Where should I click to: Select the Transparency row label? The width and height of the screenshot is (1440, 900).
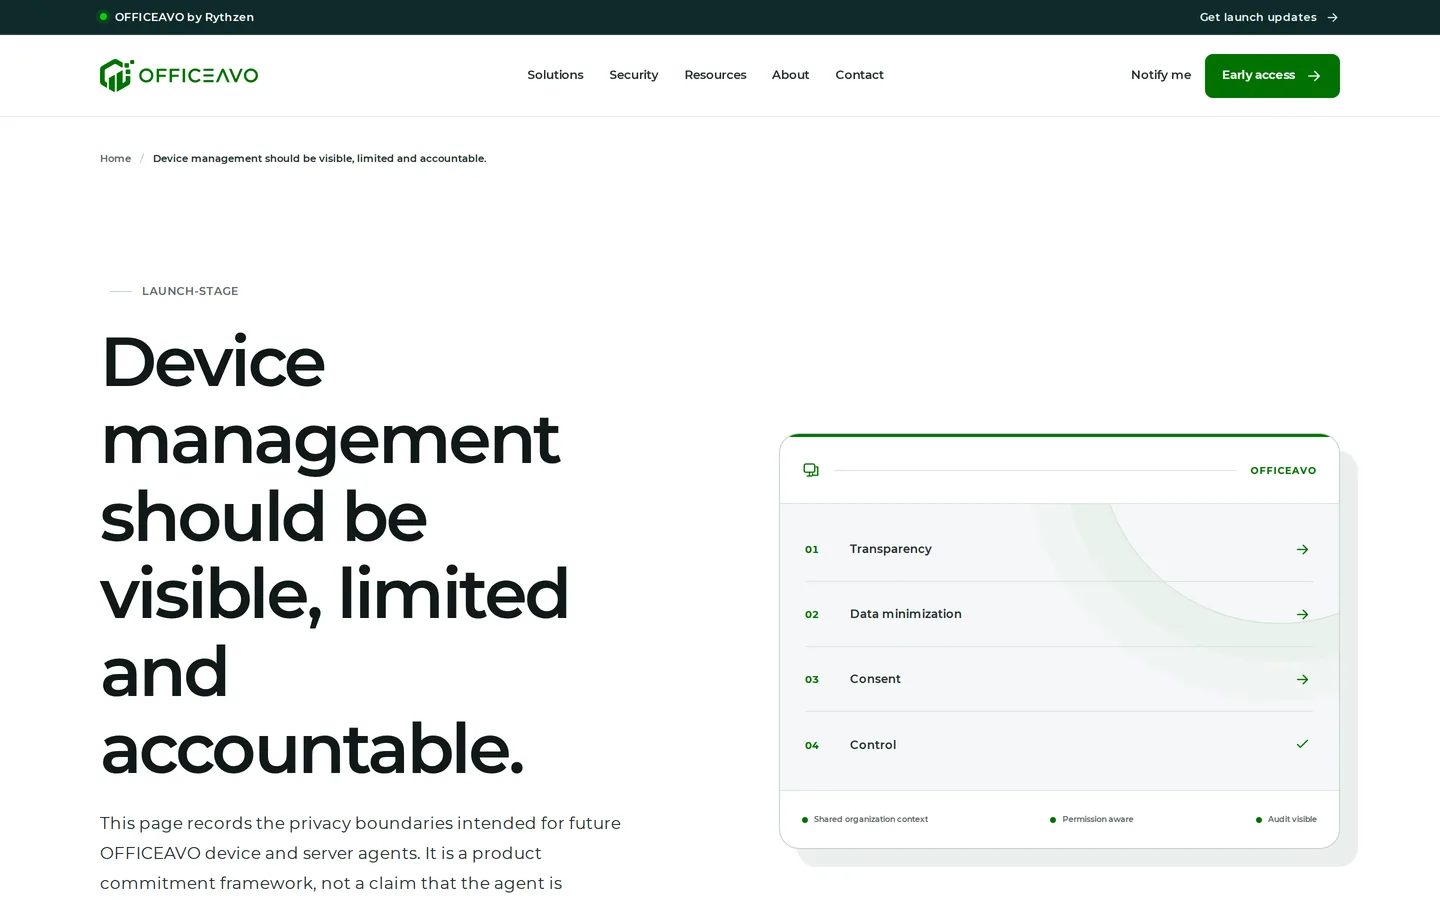click(x=891, y=549)
